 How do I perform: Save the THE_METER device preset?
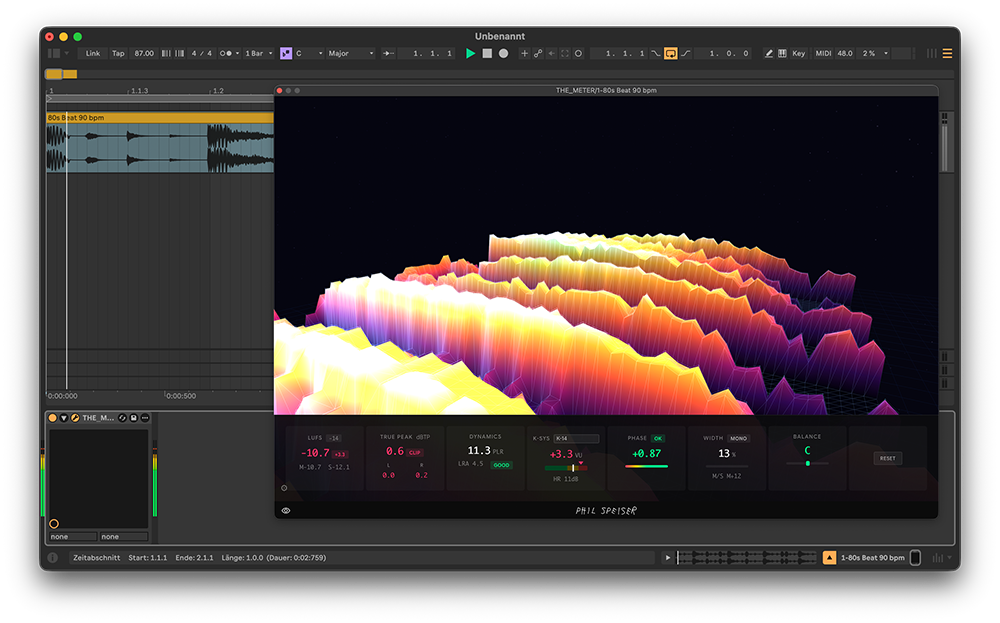tap(134, 417)
